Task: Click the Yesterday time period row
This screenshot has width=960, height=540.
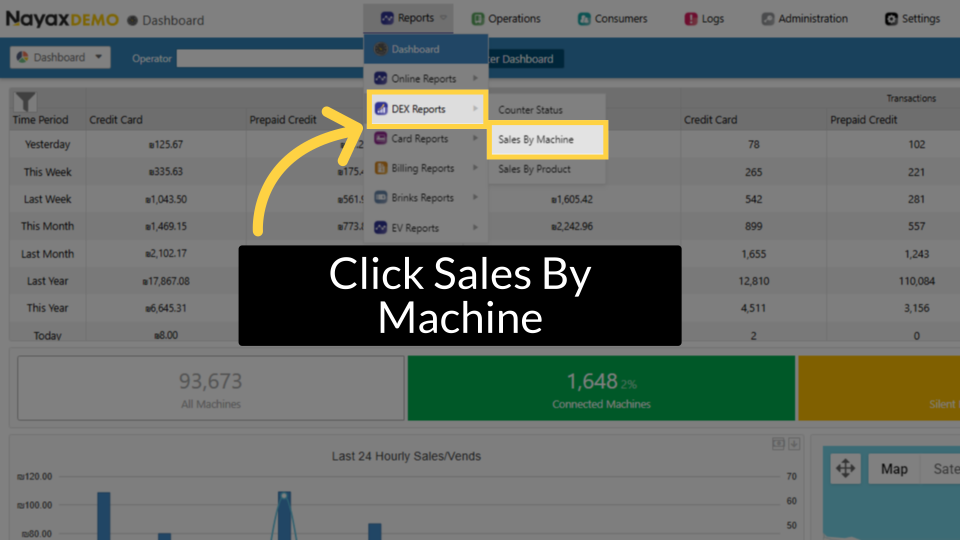Action: [x=47, y=144]
